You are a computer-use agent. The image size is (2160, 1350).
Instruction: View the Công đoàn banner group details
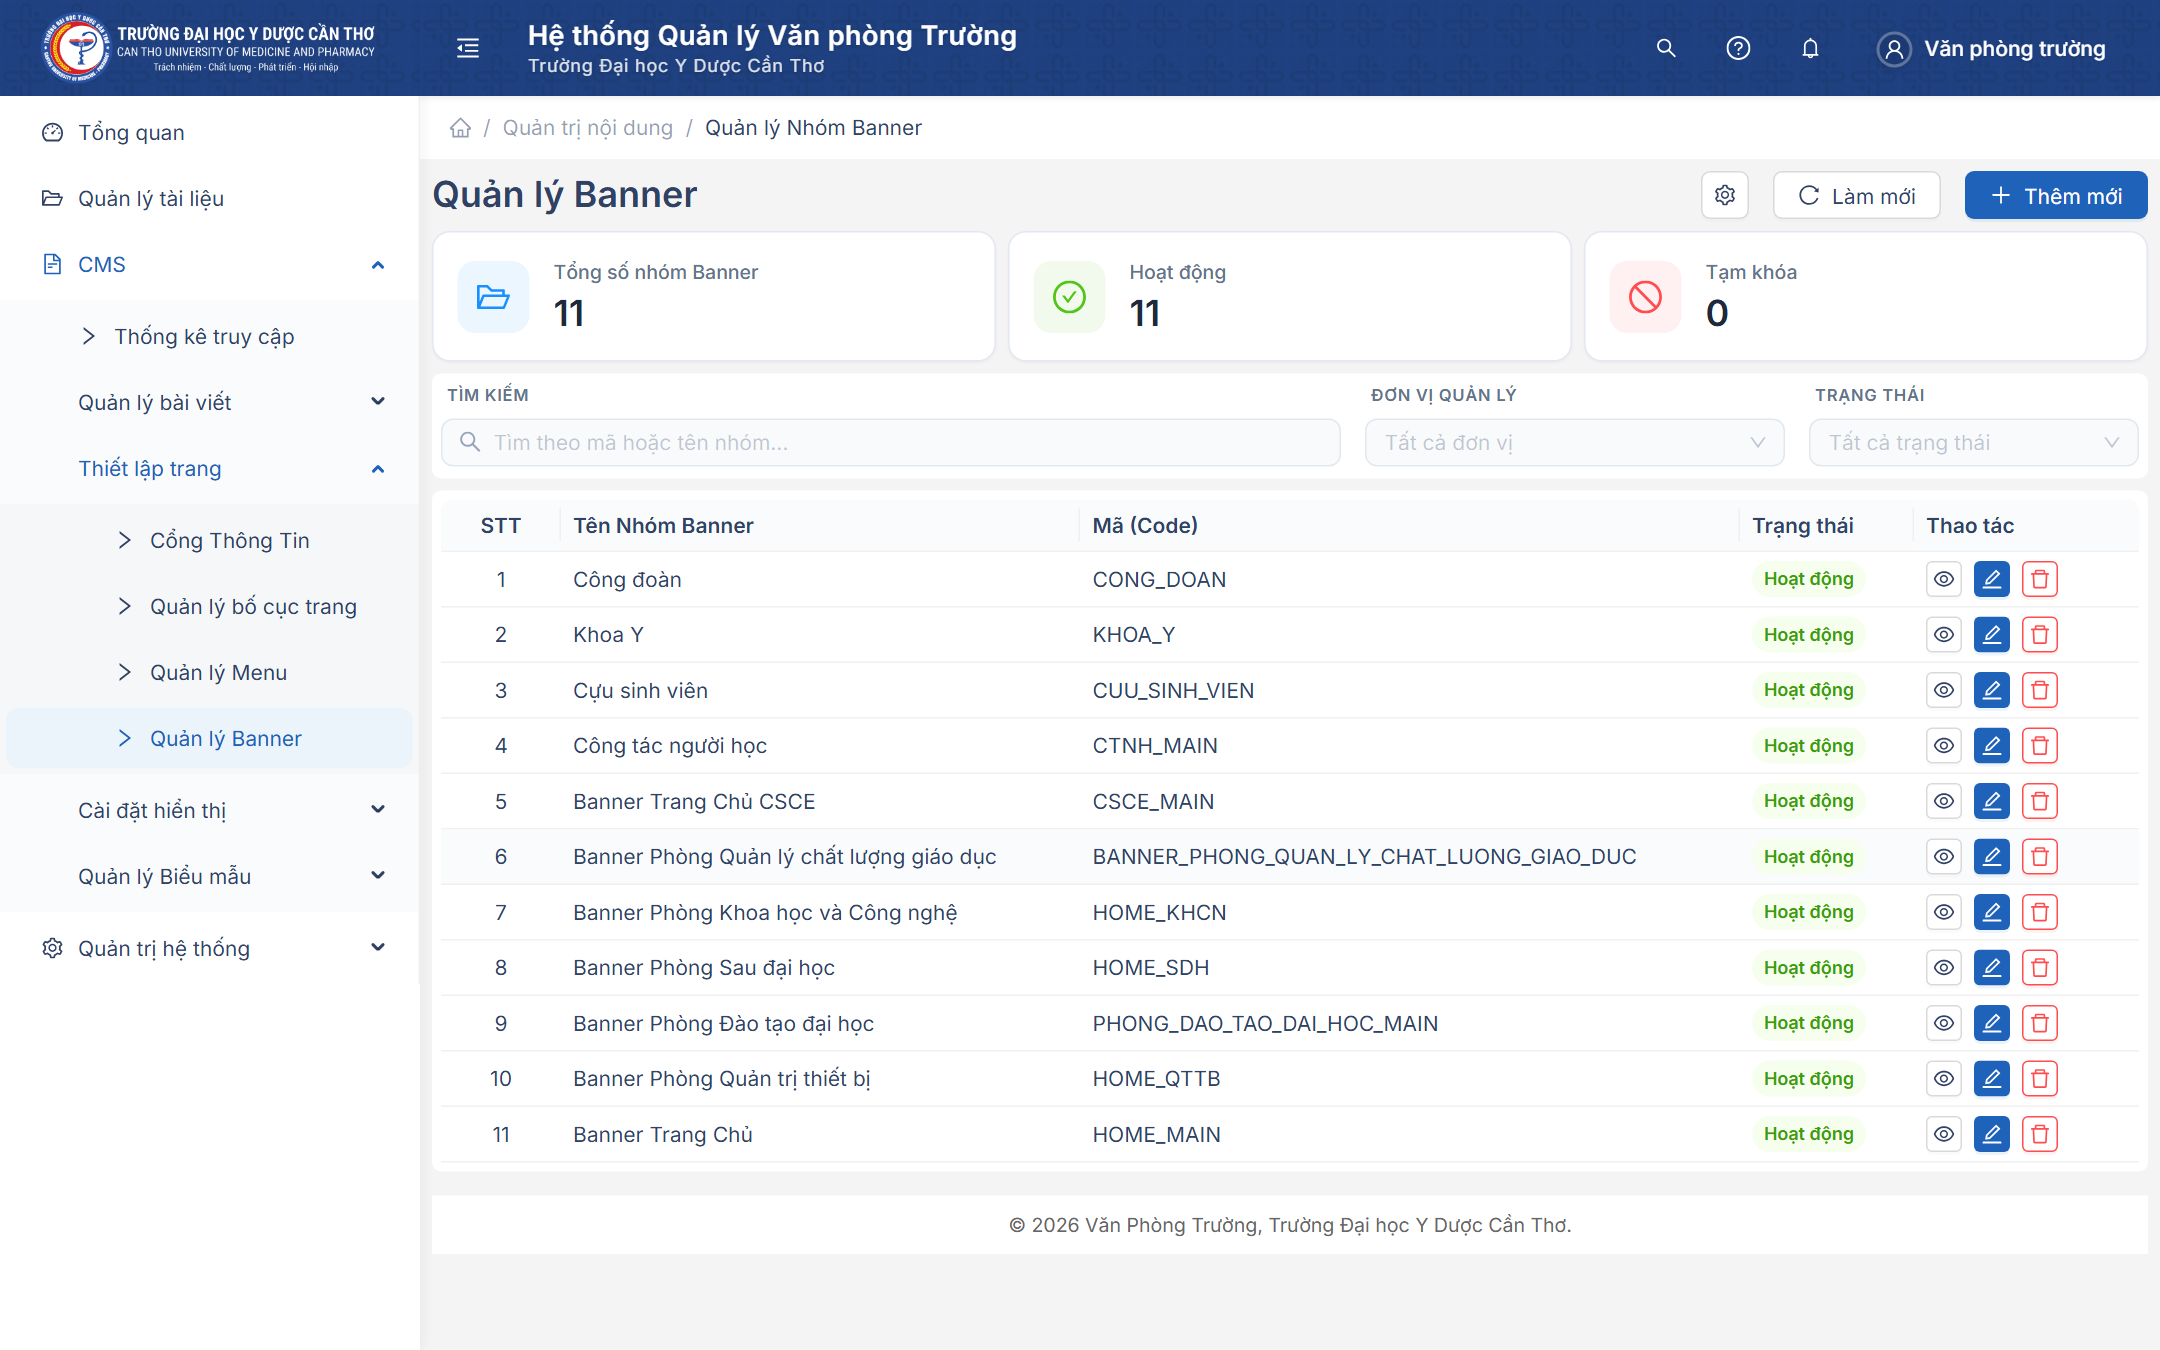1944,579
